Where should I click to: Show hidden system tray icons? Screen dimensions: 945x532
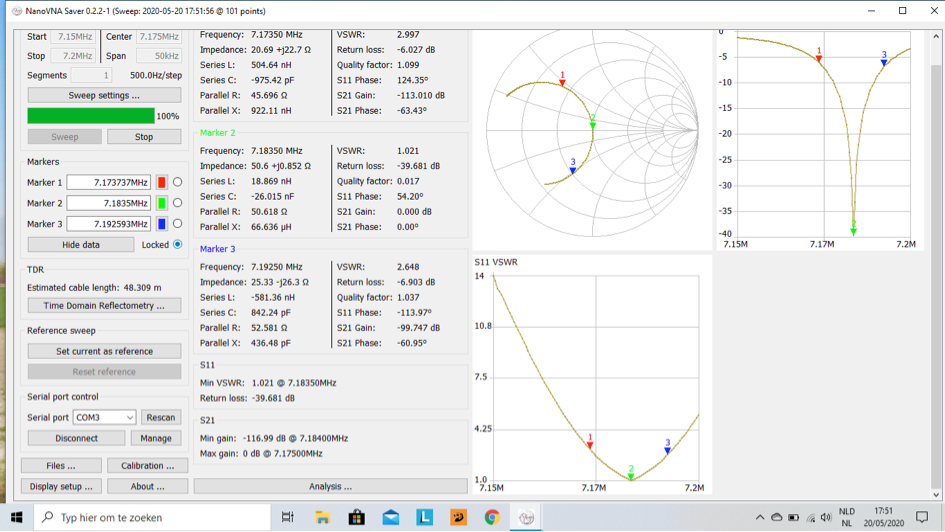759,518
